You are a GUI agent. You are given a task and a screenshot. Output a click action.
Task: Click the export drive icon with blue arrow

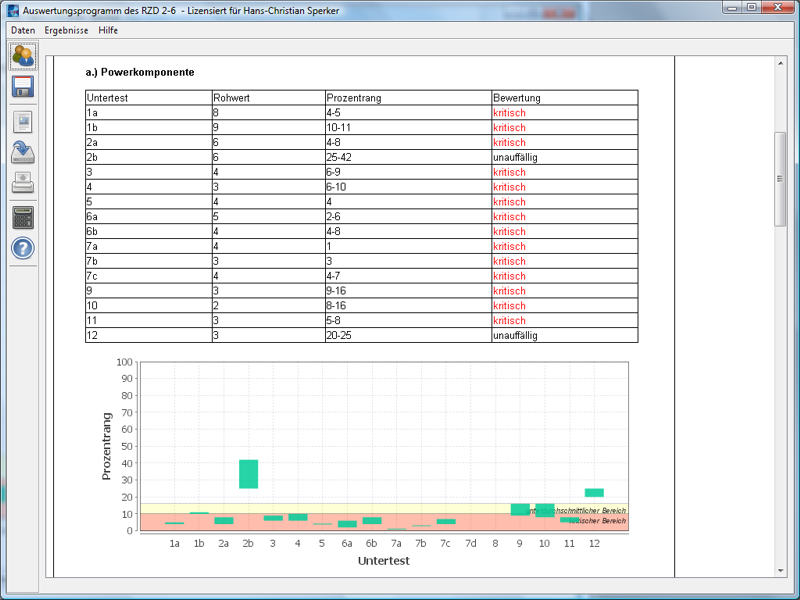(23, 152)
